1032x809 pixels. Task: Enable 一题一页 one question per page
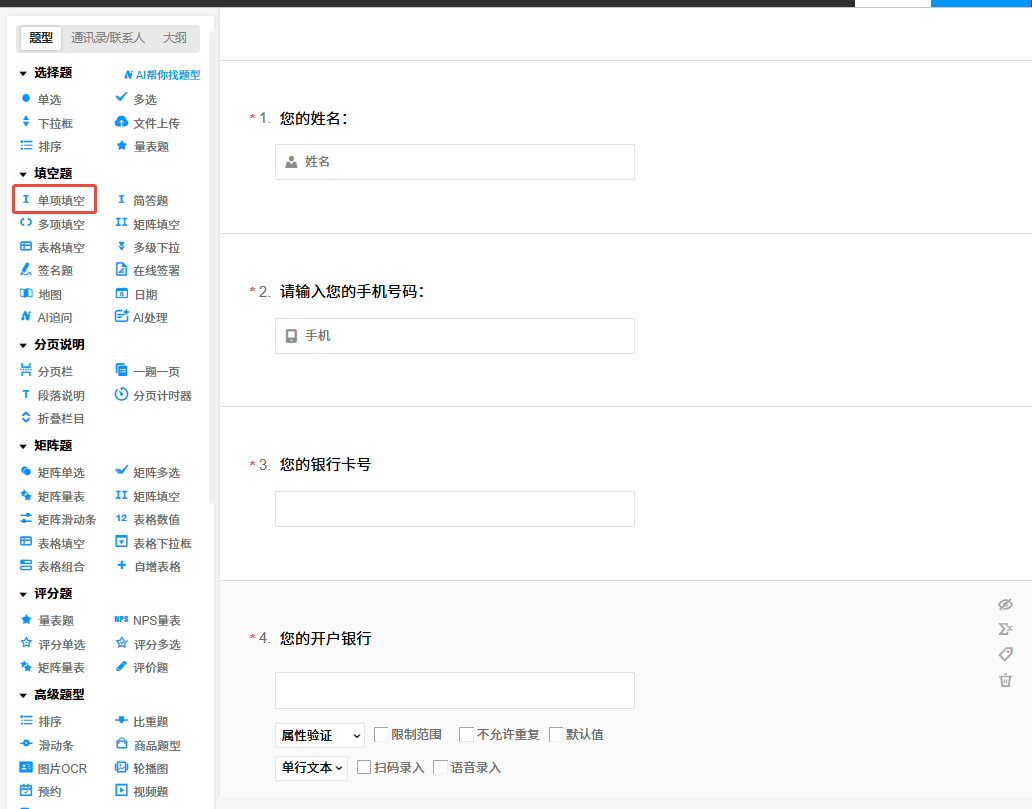(148, 372)
